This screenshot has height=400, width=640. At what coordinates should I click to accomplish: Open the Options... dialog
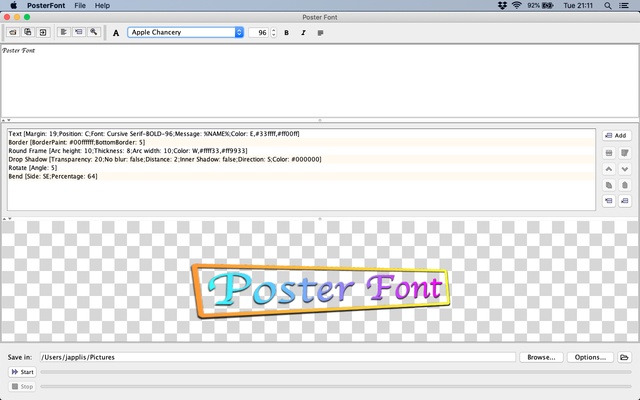(x=590, y=357)
